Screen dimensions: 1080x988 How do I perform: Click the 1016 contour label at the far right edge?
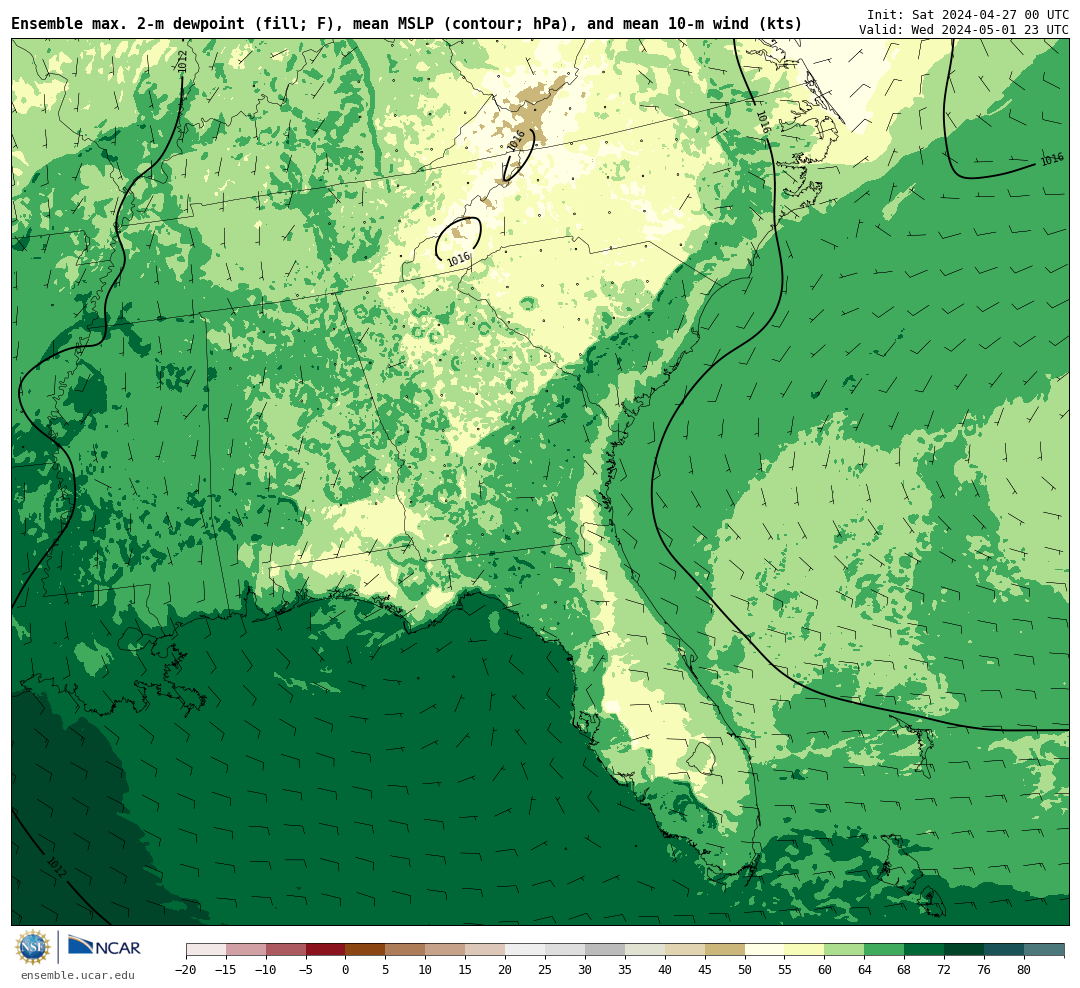pyautogui.click(x=1052, y=159)
